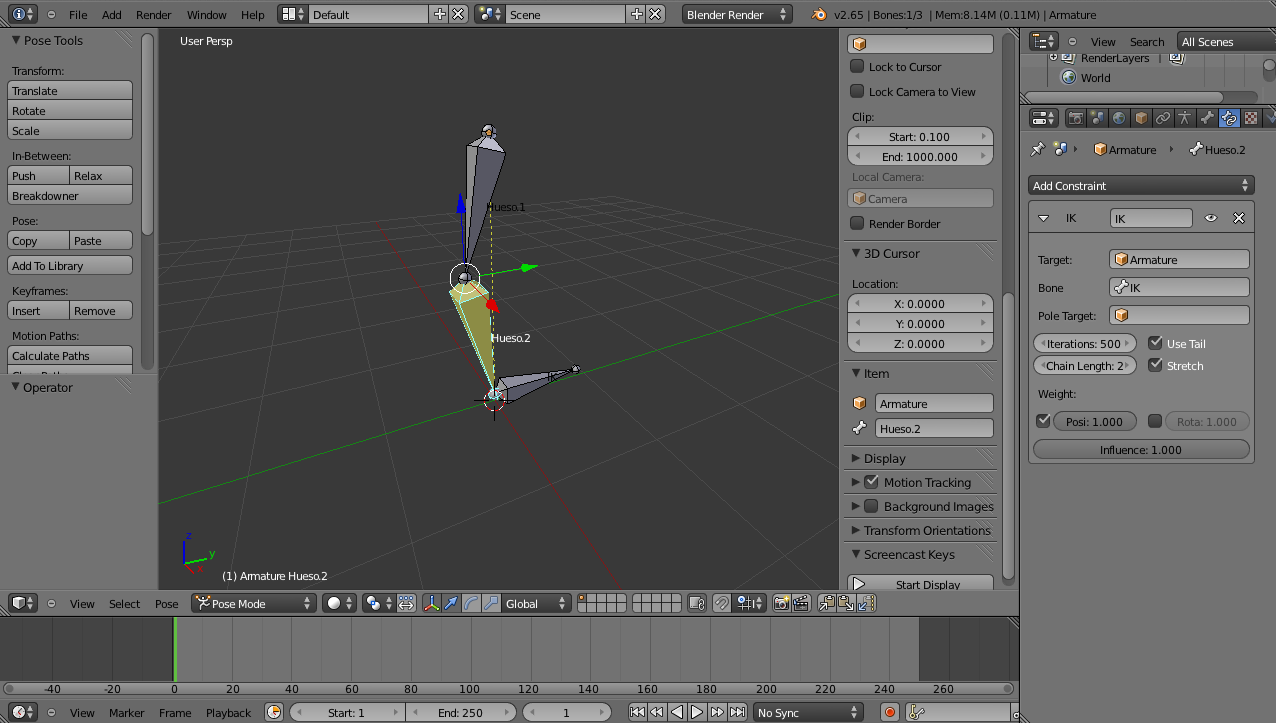Viewport: 1276px width, 723px height.
Task: Switch to Armature data tab (stick figure icon)
Action: pos(1185,118)
